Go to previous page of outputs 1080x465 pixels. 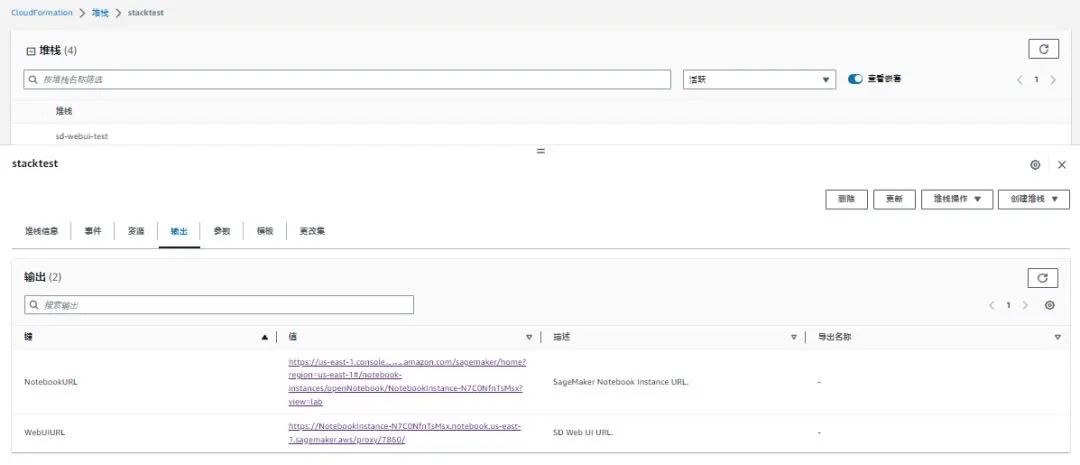pyautogui.click(x=991, y=305)
